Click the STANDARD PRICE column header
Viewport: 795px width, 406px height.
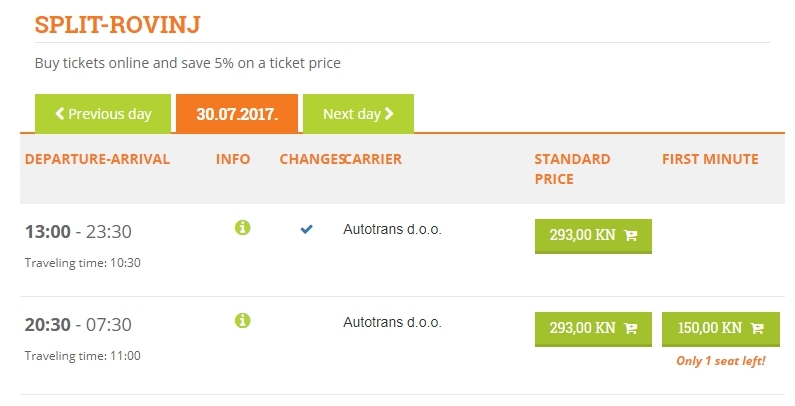572,169
